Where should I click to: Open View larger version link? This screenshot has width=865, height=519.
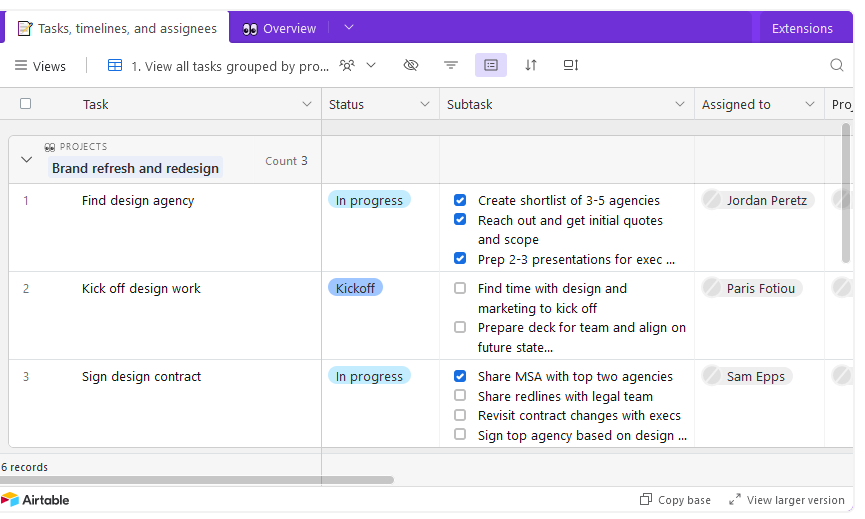787,500
